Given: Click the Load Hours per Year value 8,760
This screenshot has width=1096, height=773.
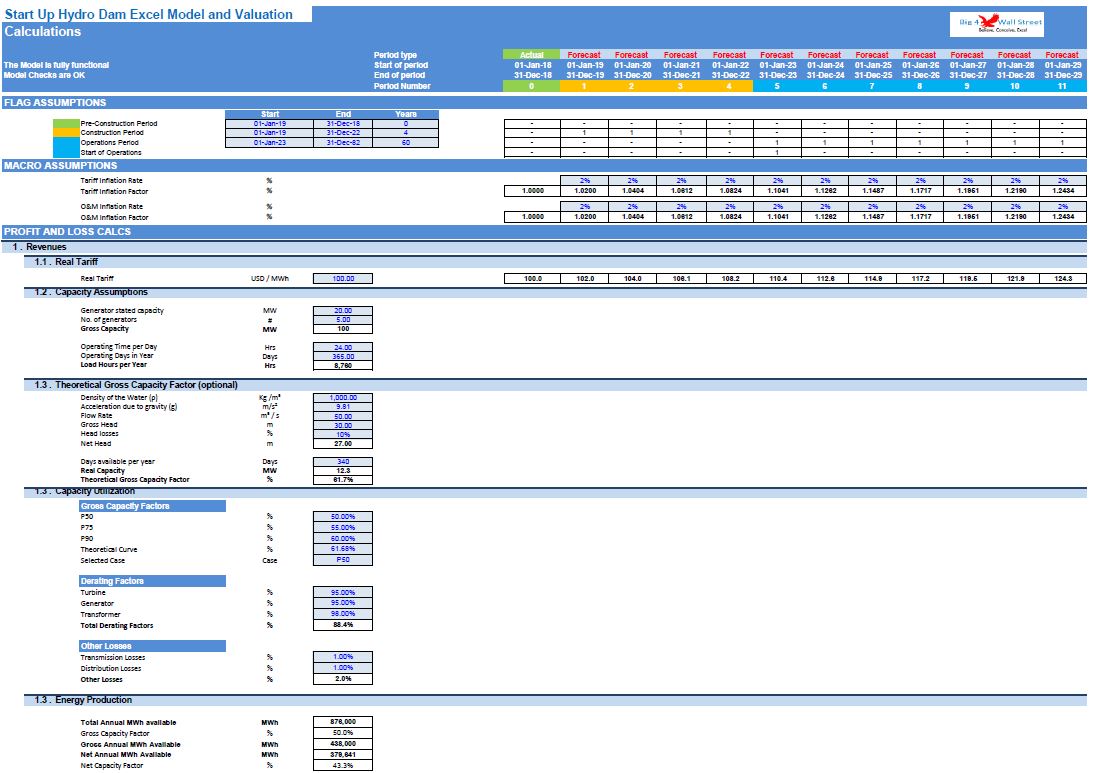Looking at the screenshot, I should 342,365.
